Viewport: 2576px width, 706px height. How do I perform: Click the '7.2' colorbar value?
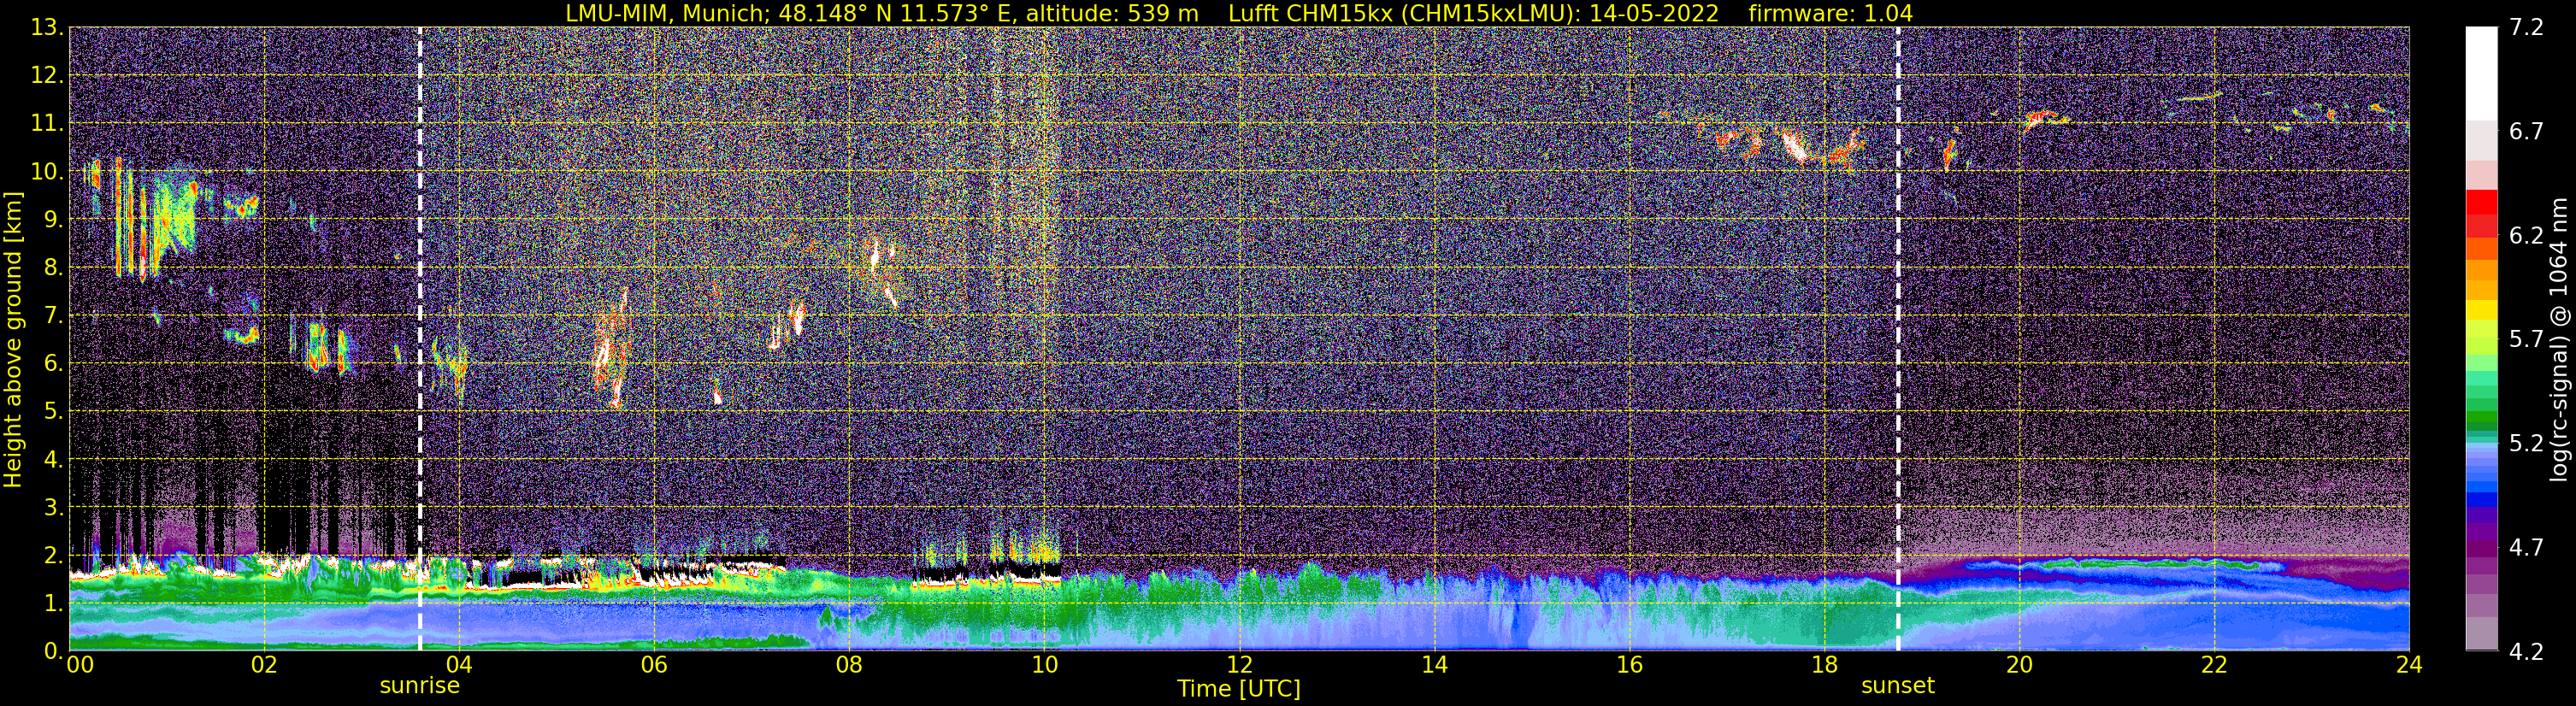2526,27
